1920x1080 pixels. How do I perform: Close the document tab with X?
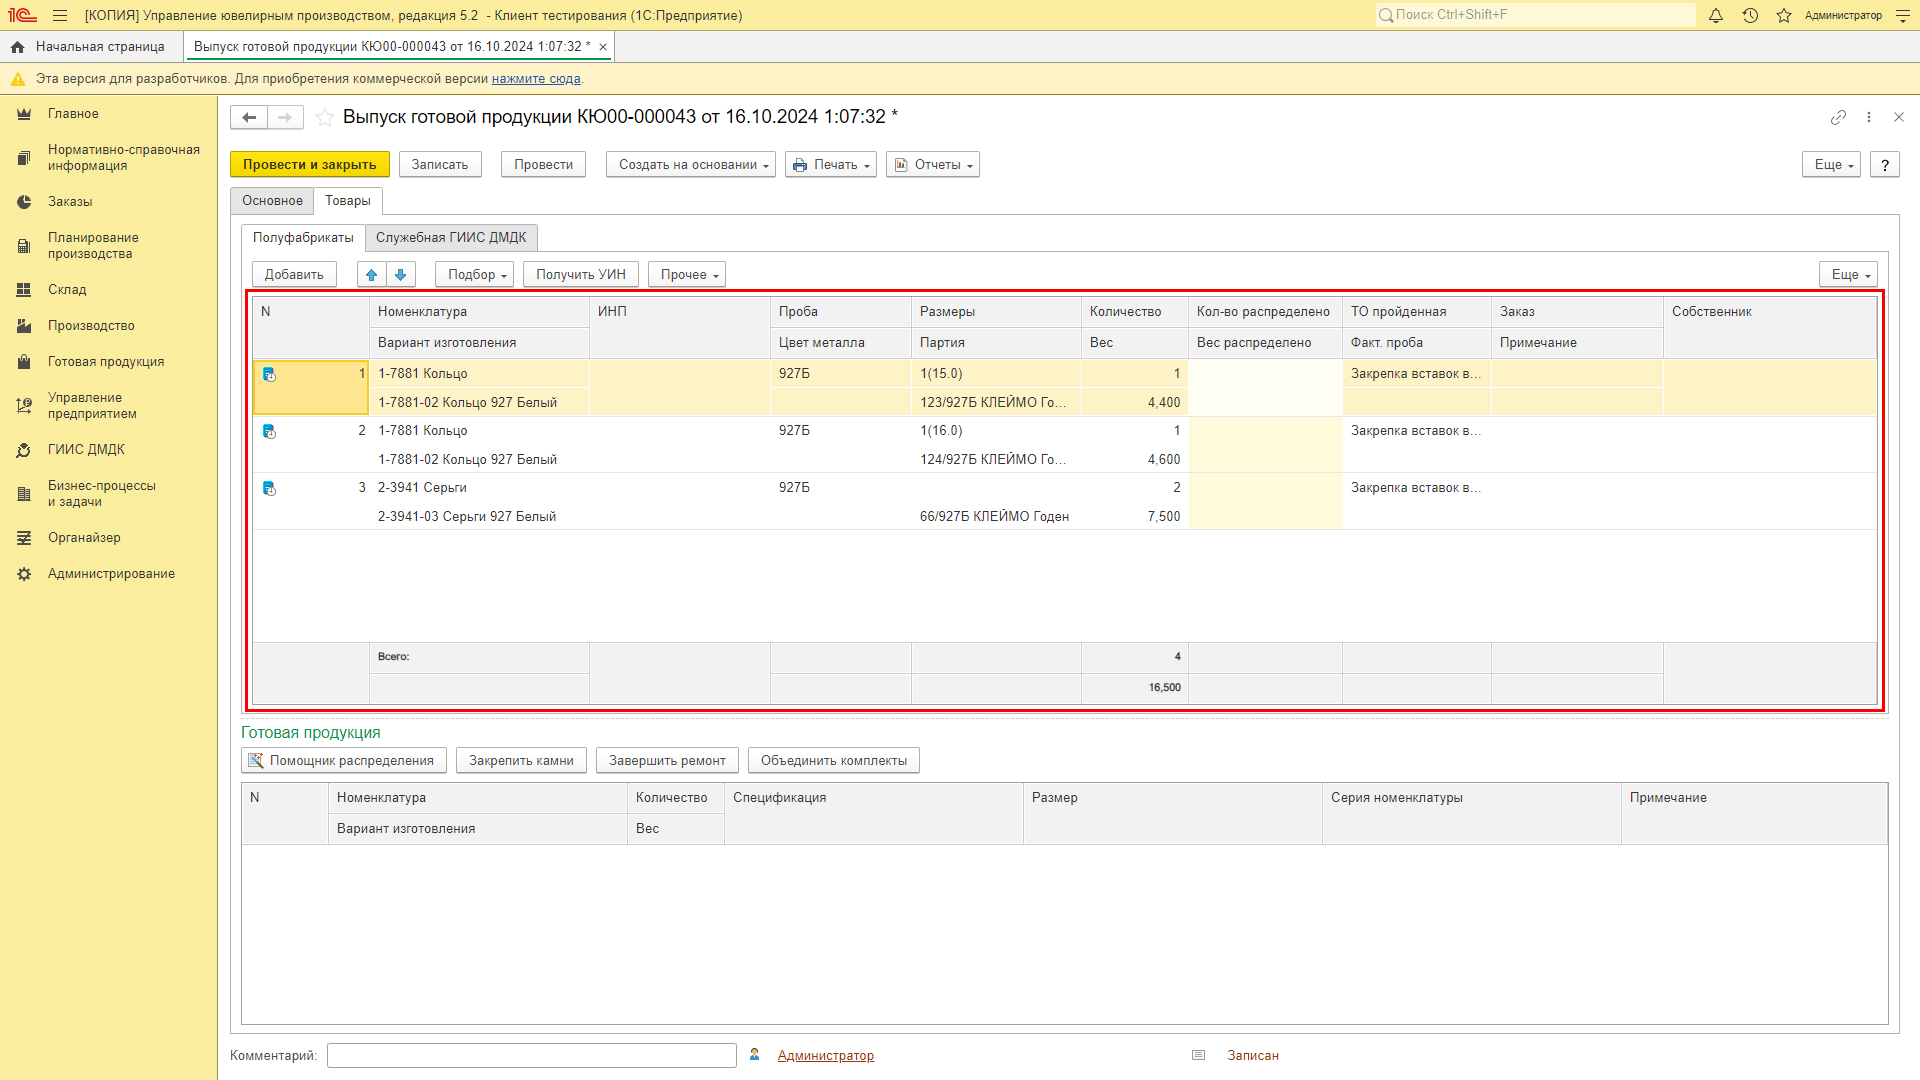point(603,47)
